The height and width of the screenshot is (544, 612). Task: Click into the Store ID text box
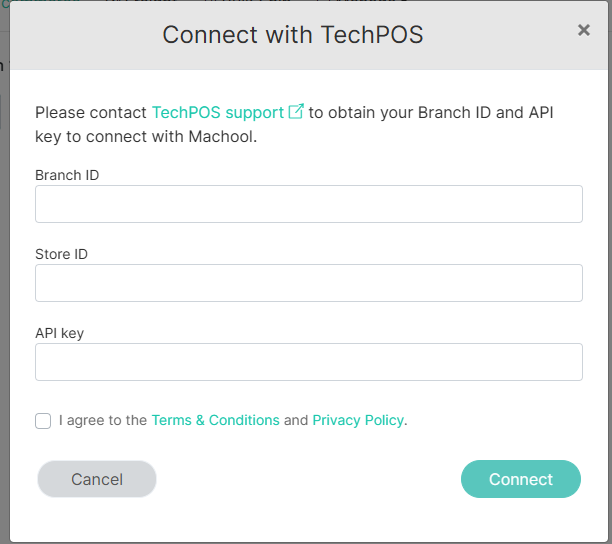coord(308,283)
